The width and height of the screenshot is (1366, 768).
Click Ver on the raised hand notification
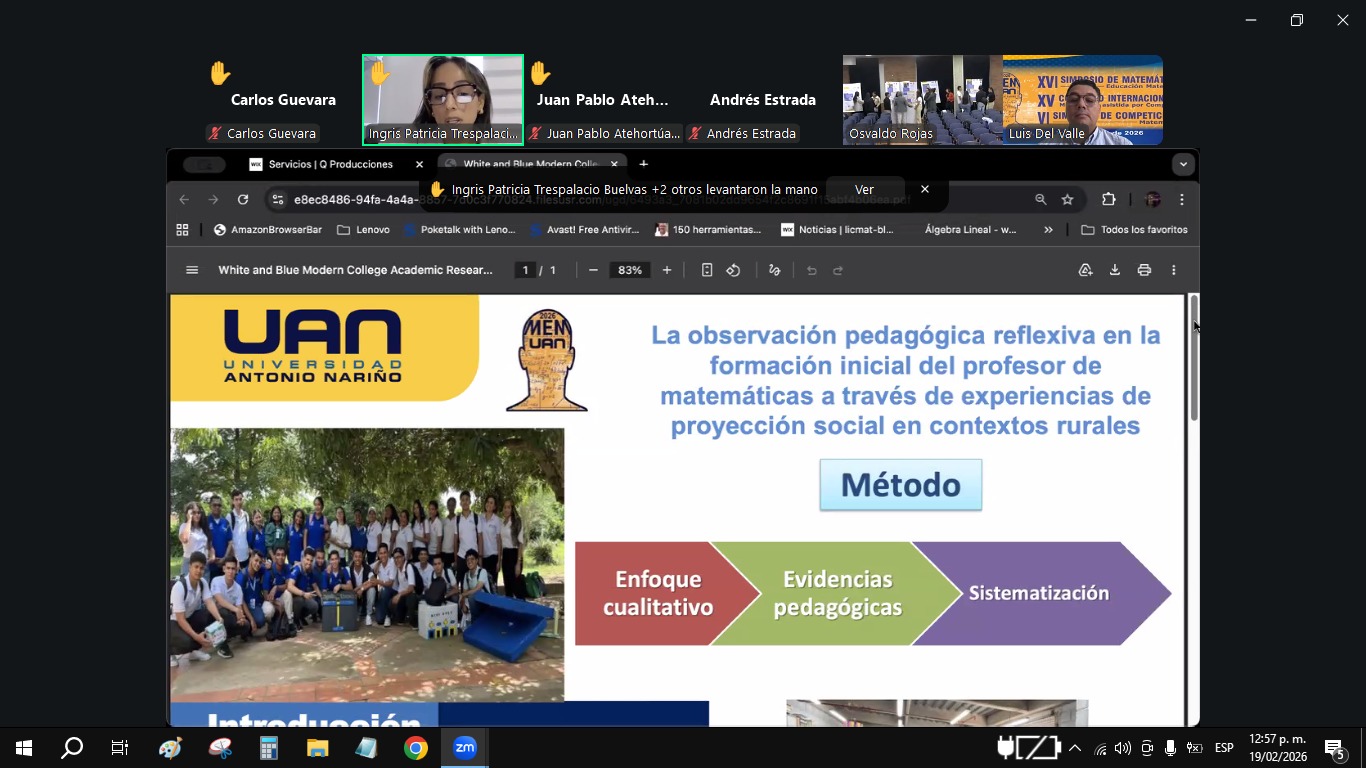[864, 189]
